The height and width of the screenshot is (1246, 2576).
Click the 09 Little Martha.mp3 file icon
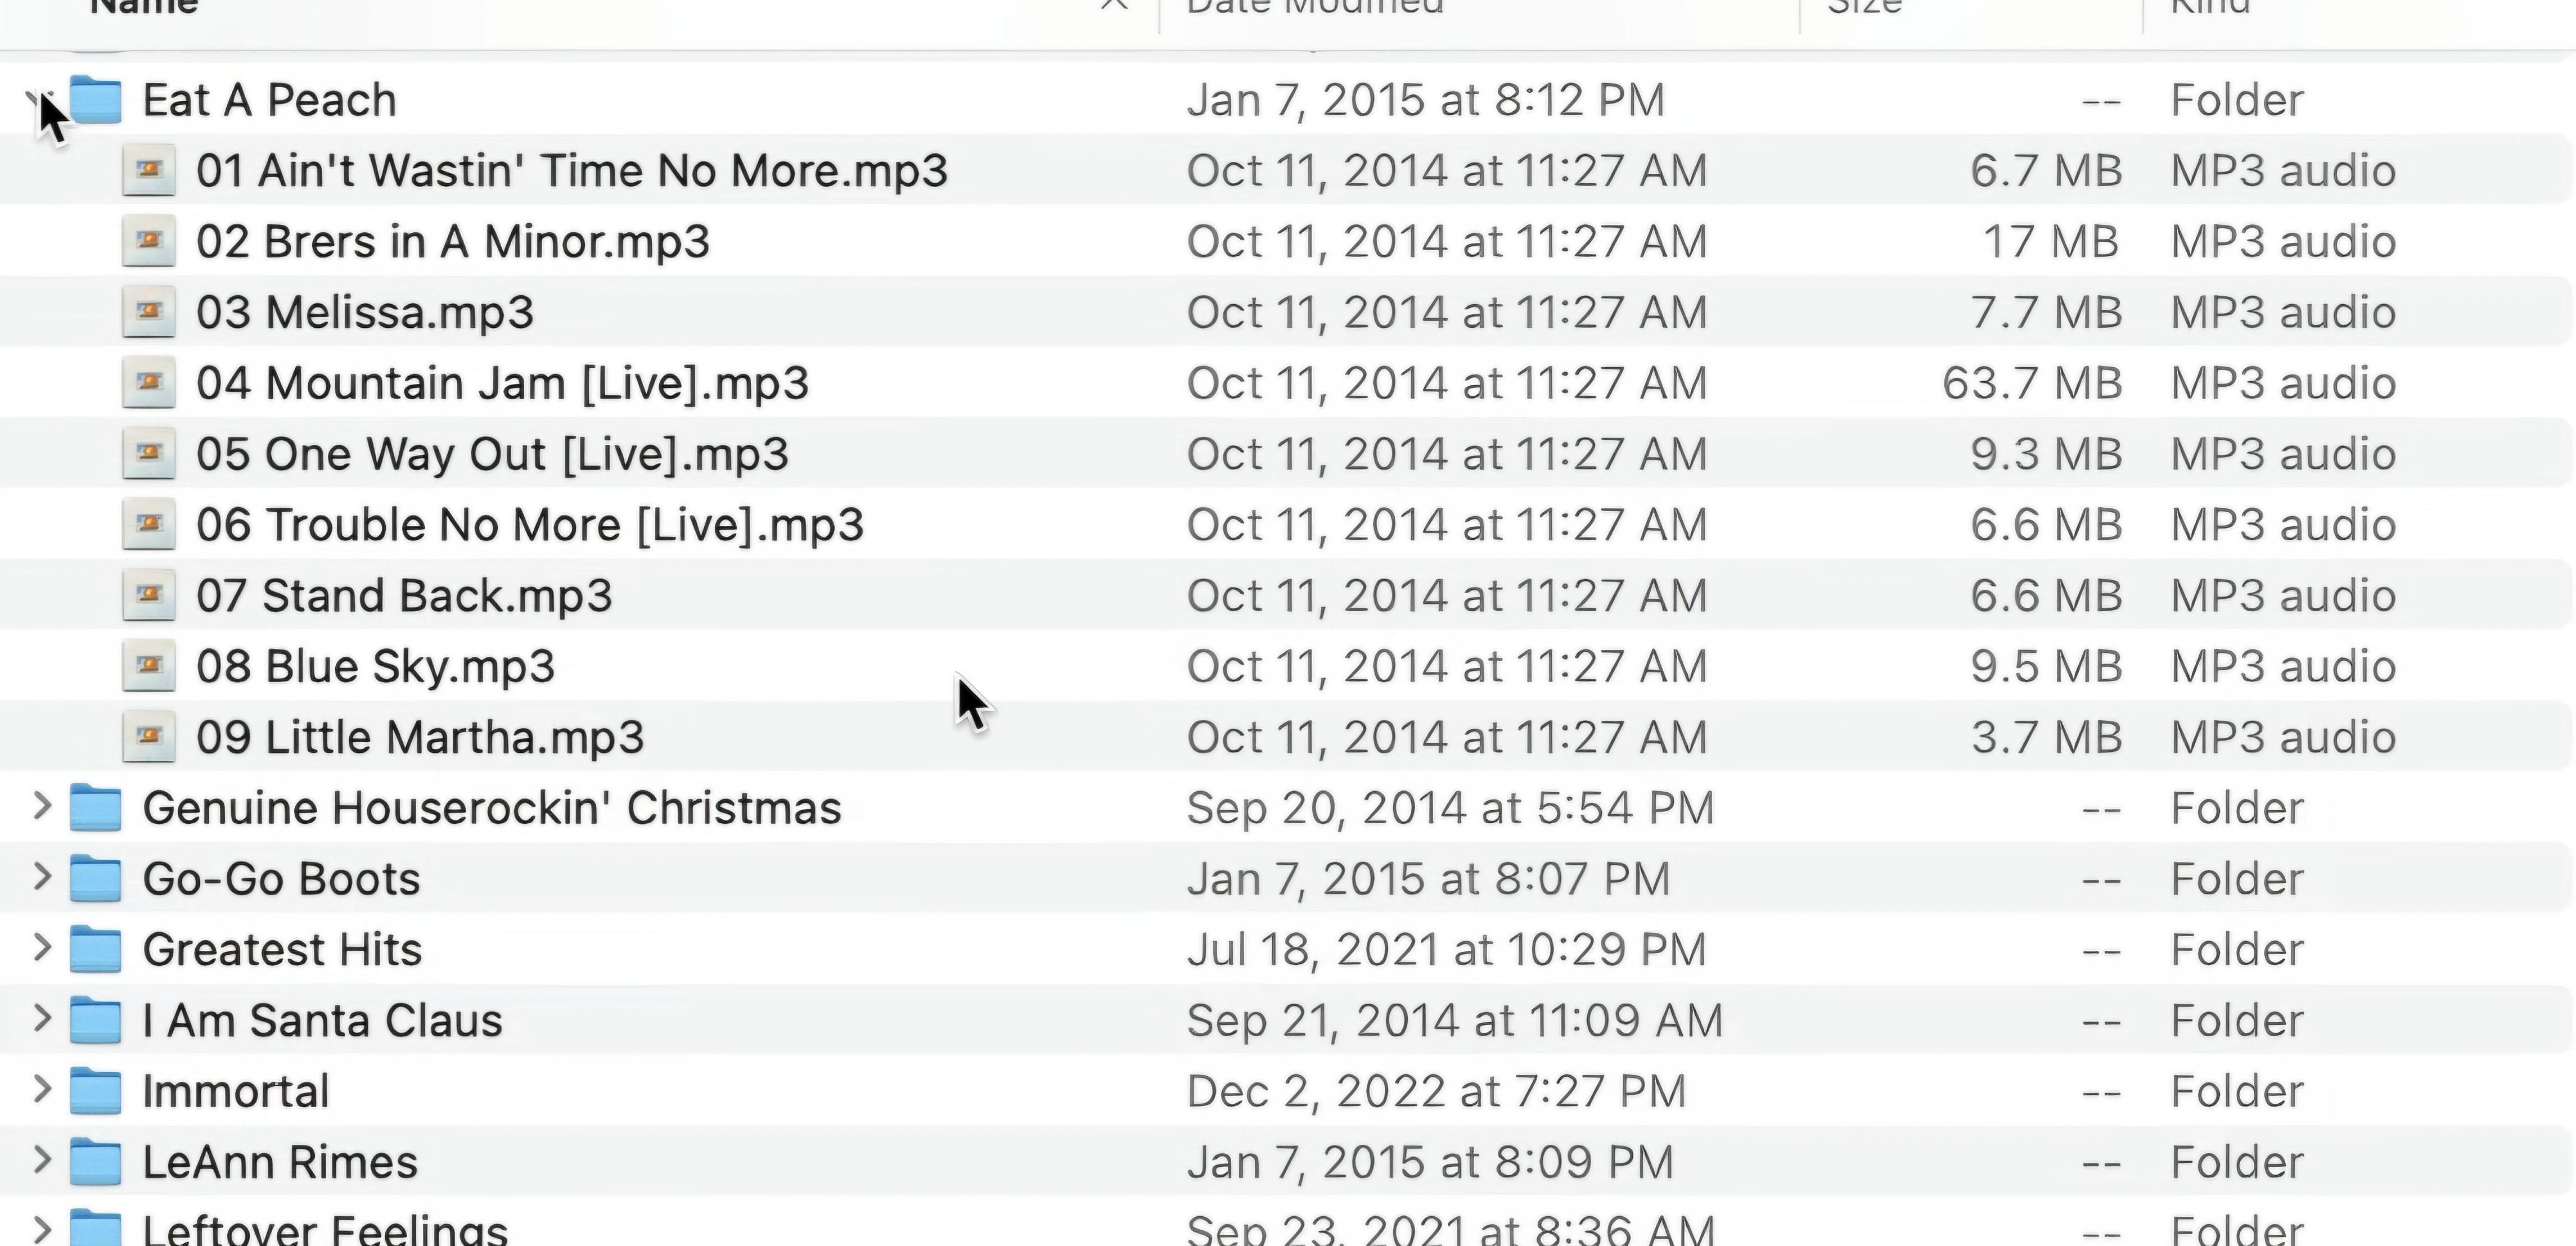point(149,737)
